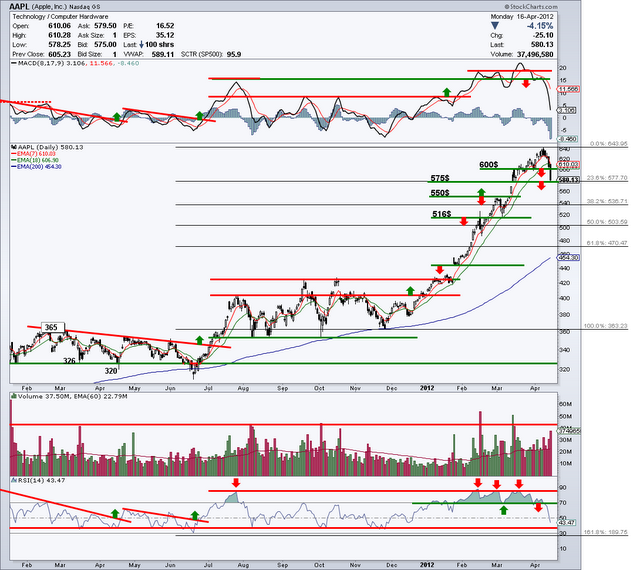The image size is (640, 570).
Task: Click the 516$ level label
Action: pyautogui.click(x=442, y=214)
